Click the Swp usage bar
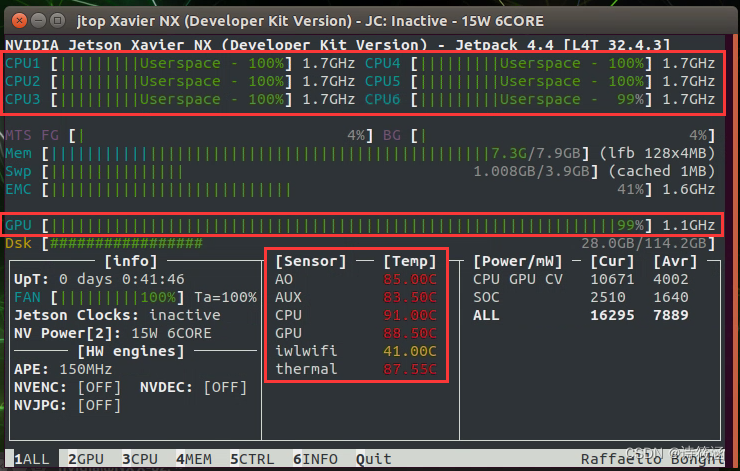This screenshot has width=740, height=471. click(x=320, y=171)
